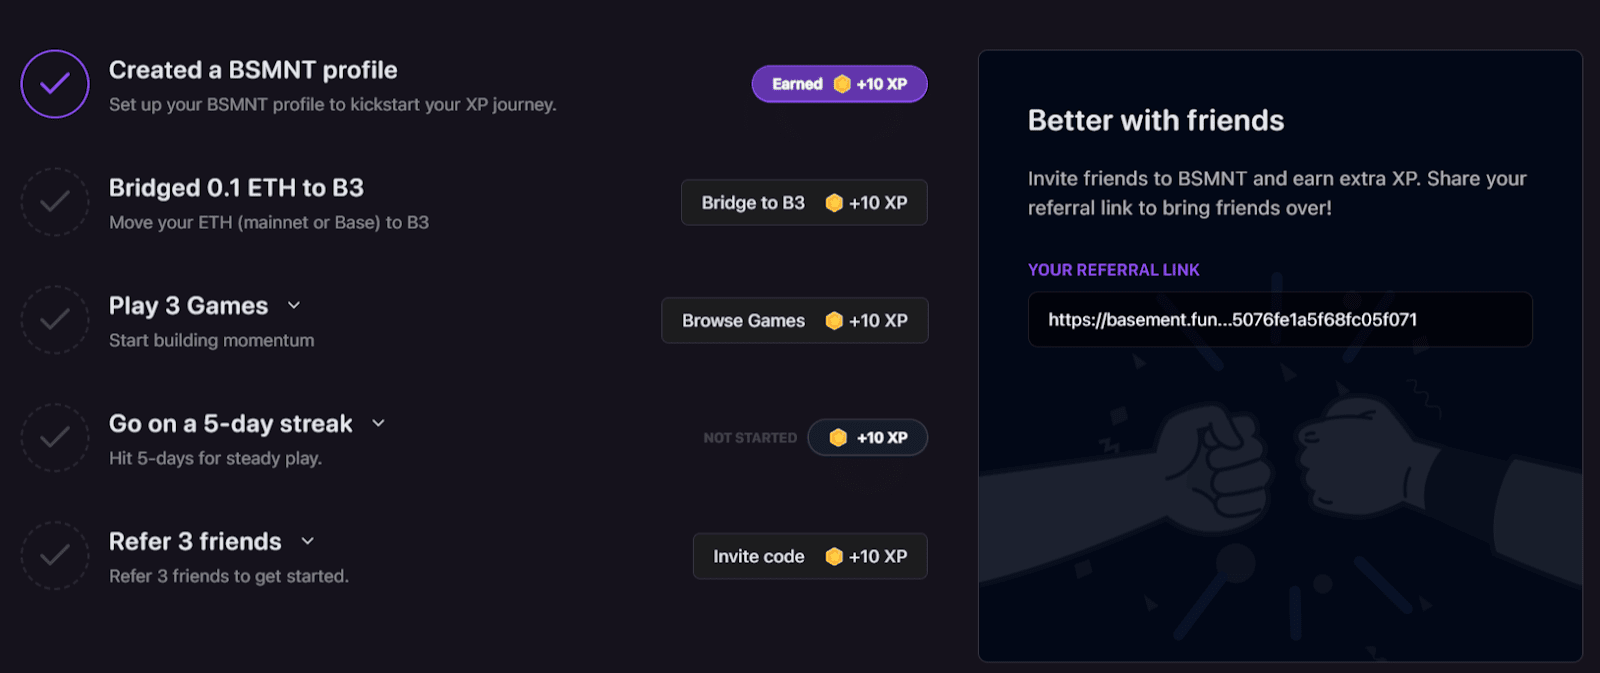Click the completed checkmark for Created a BSMNT profile
This screenshot has width=1600, height=673.
[x=55, y=84]
